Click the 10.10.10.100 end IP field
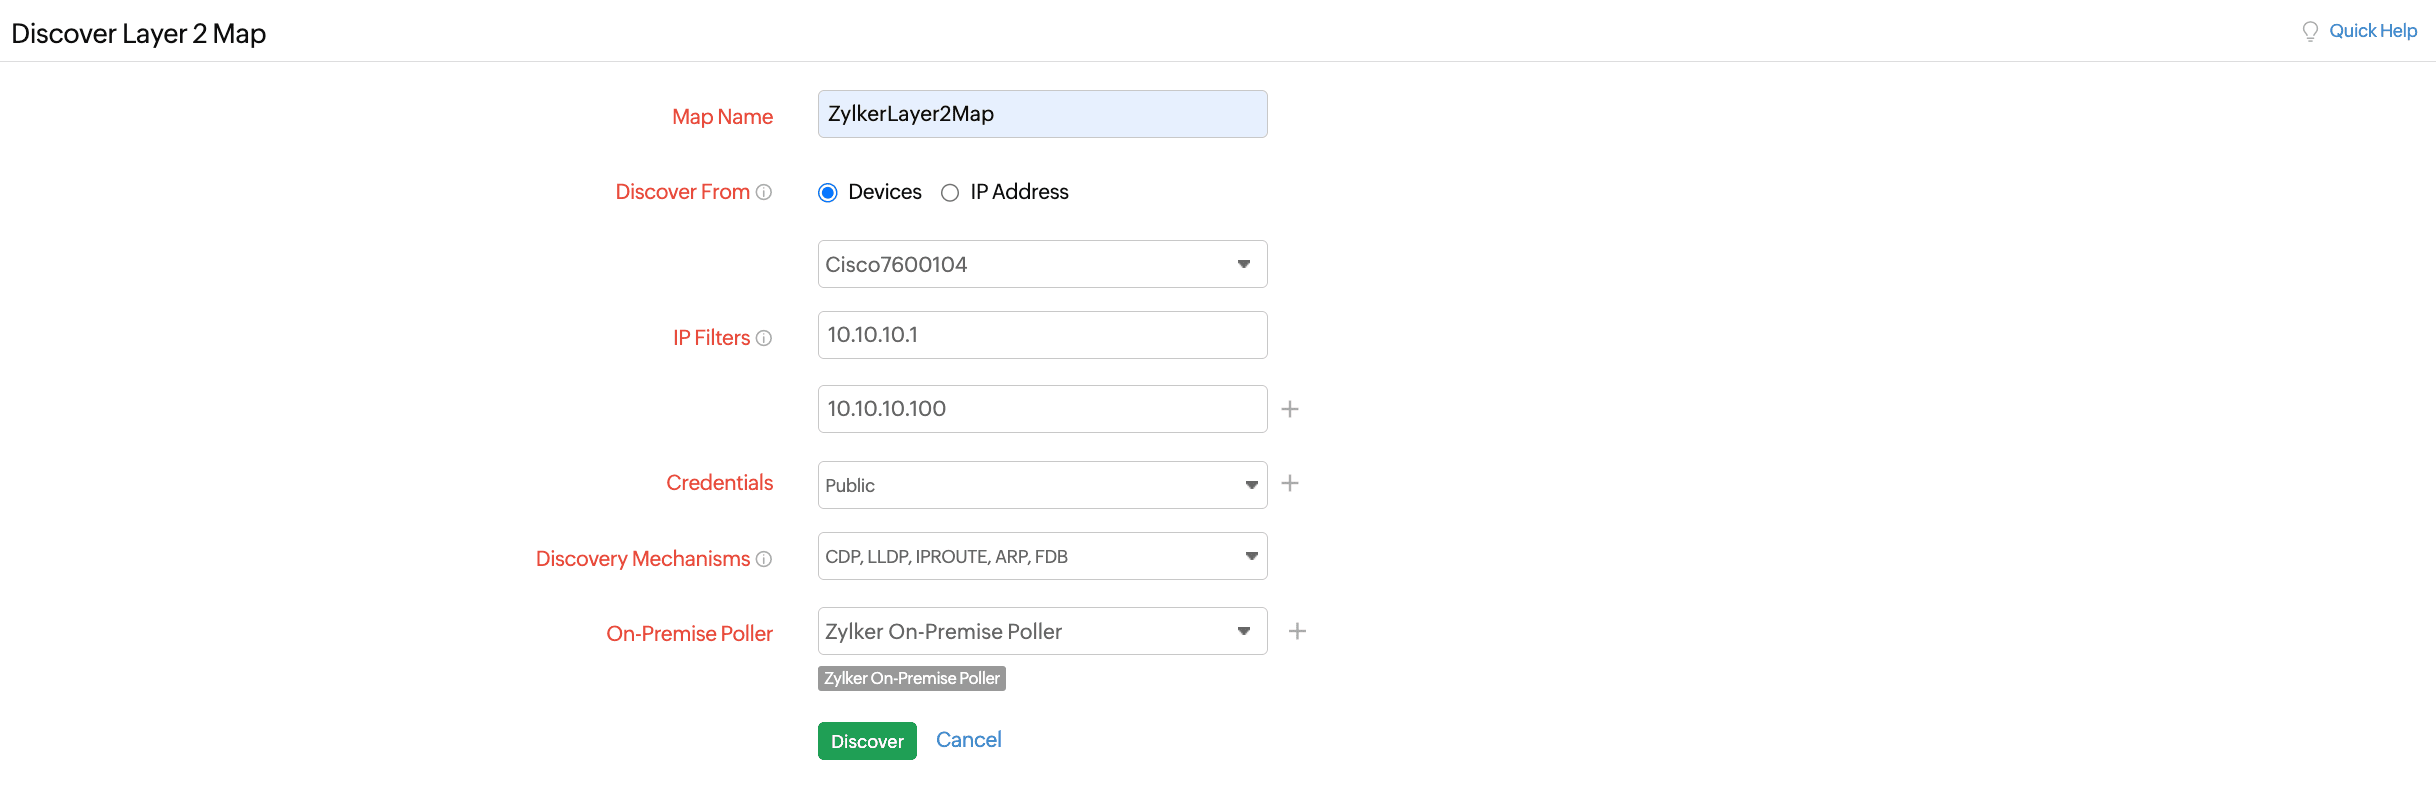 (1042, 409)
